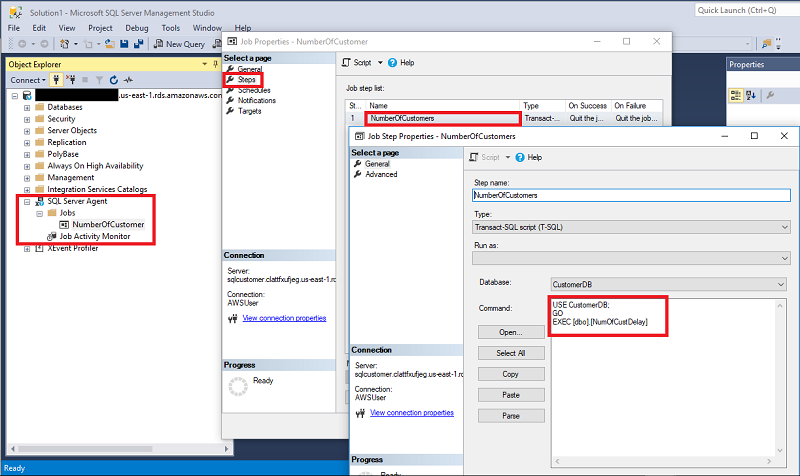Open the Tools menu
Viewport: 800px width, 476px height.
pos(170,28)
